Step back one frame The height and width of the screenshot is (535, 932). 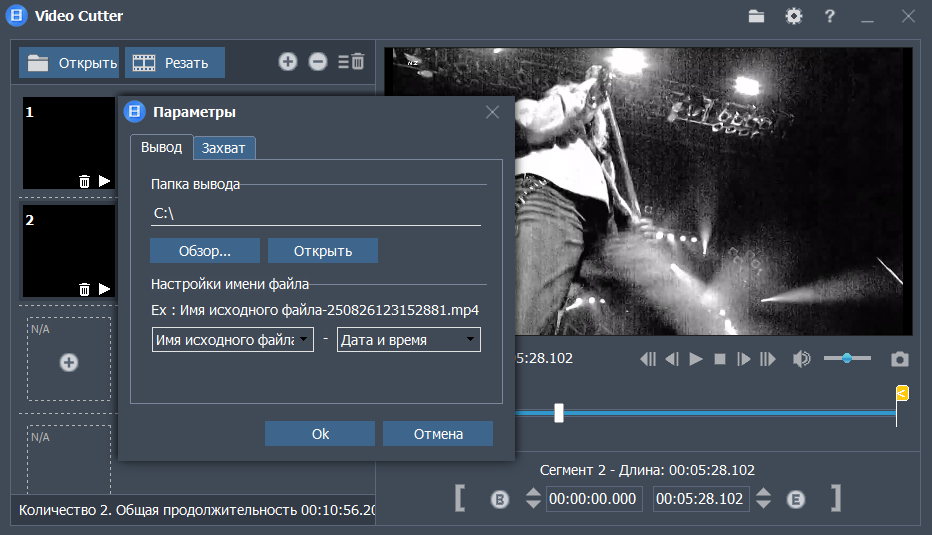(672, 359)
